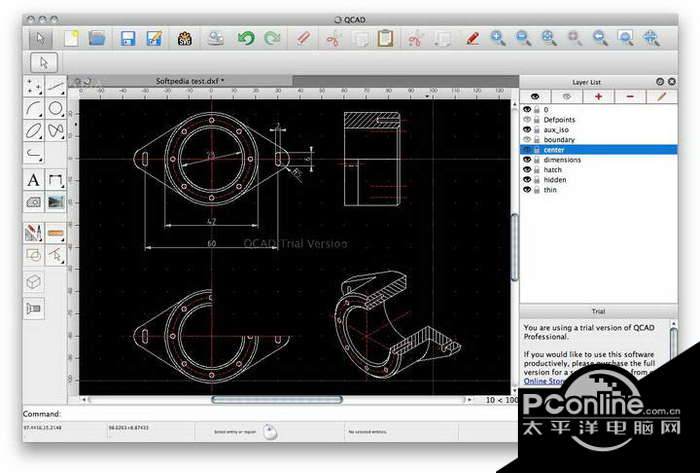Remove layer with red minus

click(630, 96)
